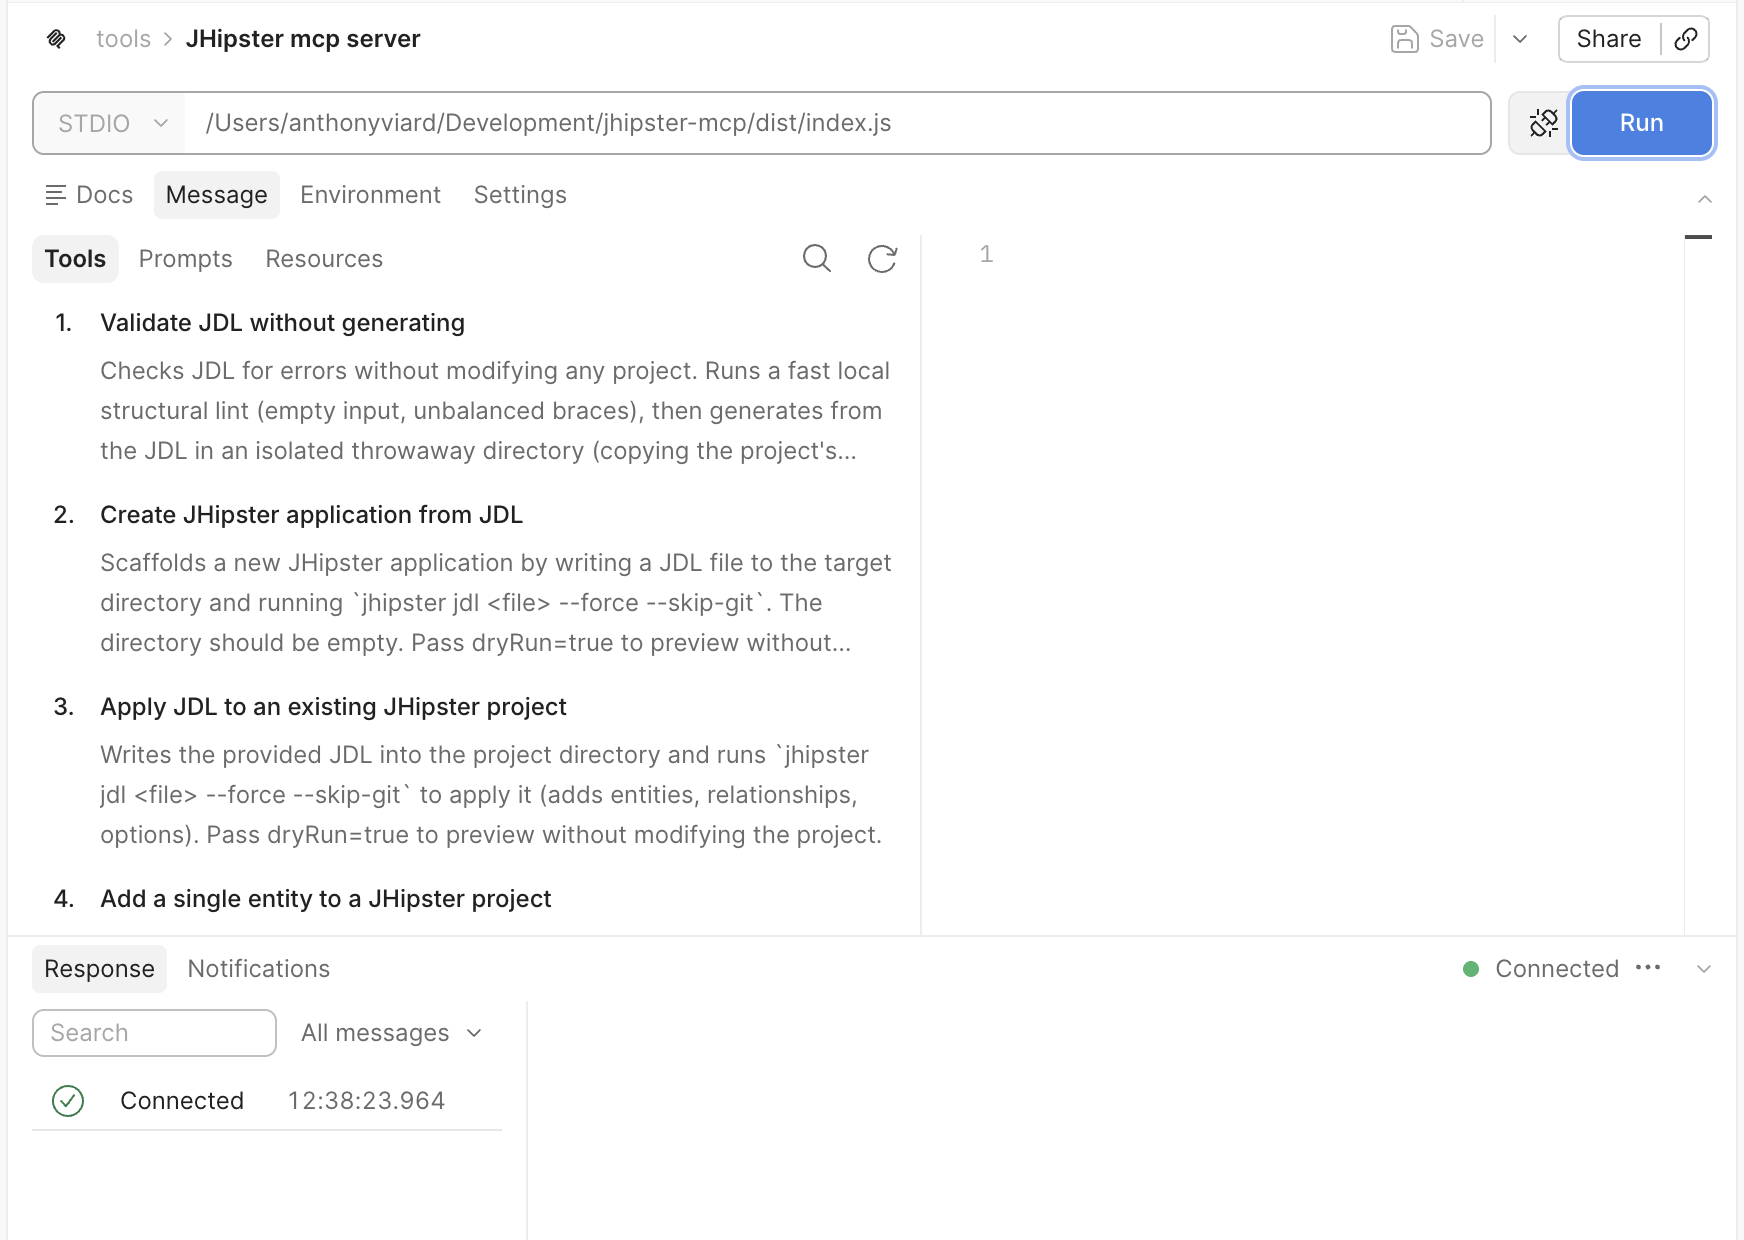Click the JHipster mcp server title
The height and width of the screenshot is (1240, 1744).
303,39
